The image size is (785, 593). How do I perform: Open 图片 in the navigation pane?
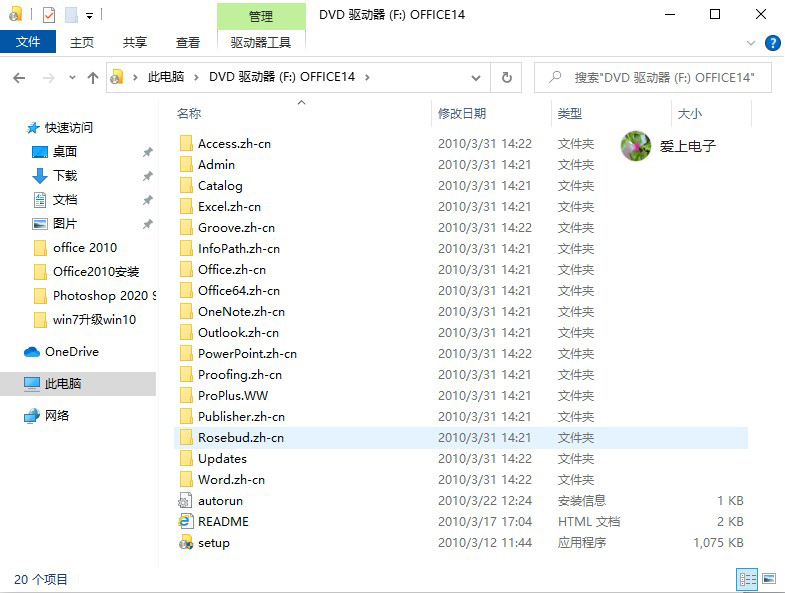pyautogui.click(x=65, y=224)
